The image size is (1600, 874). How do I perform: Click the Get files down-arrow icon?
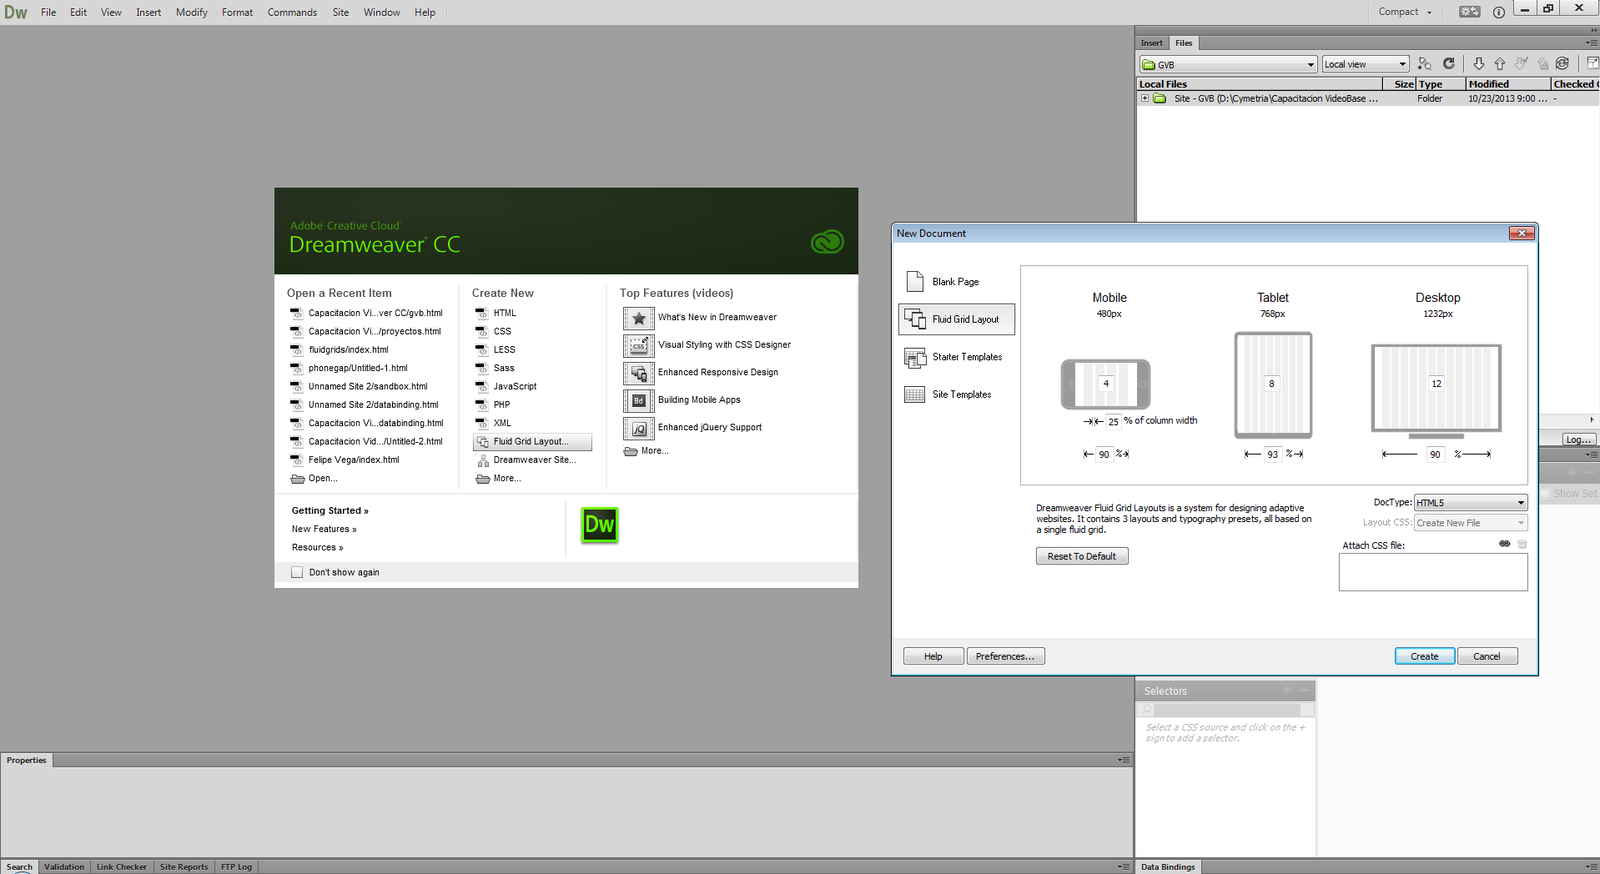pyautogui.click(x=1479, y=64)
